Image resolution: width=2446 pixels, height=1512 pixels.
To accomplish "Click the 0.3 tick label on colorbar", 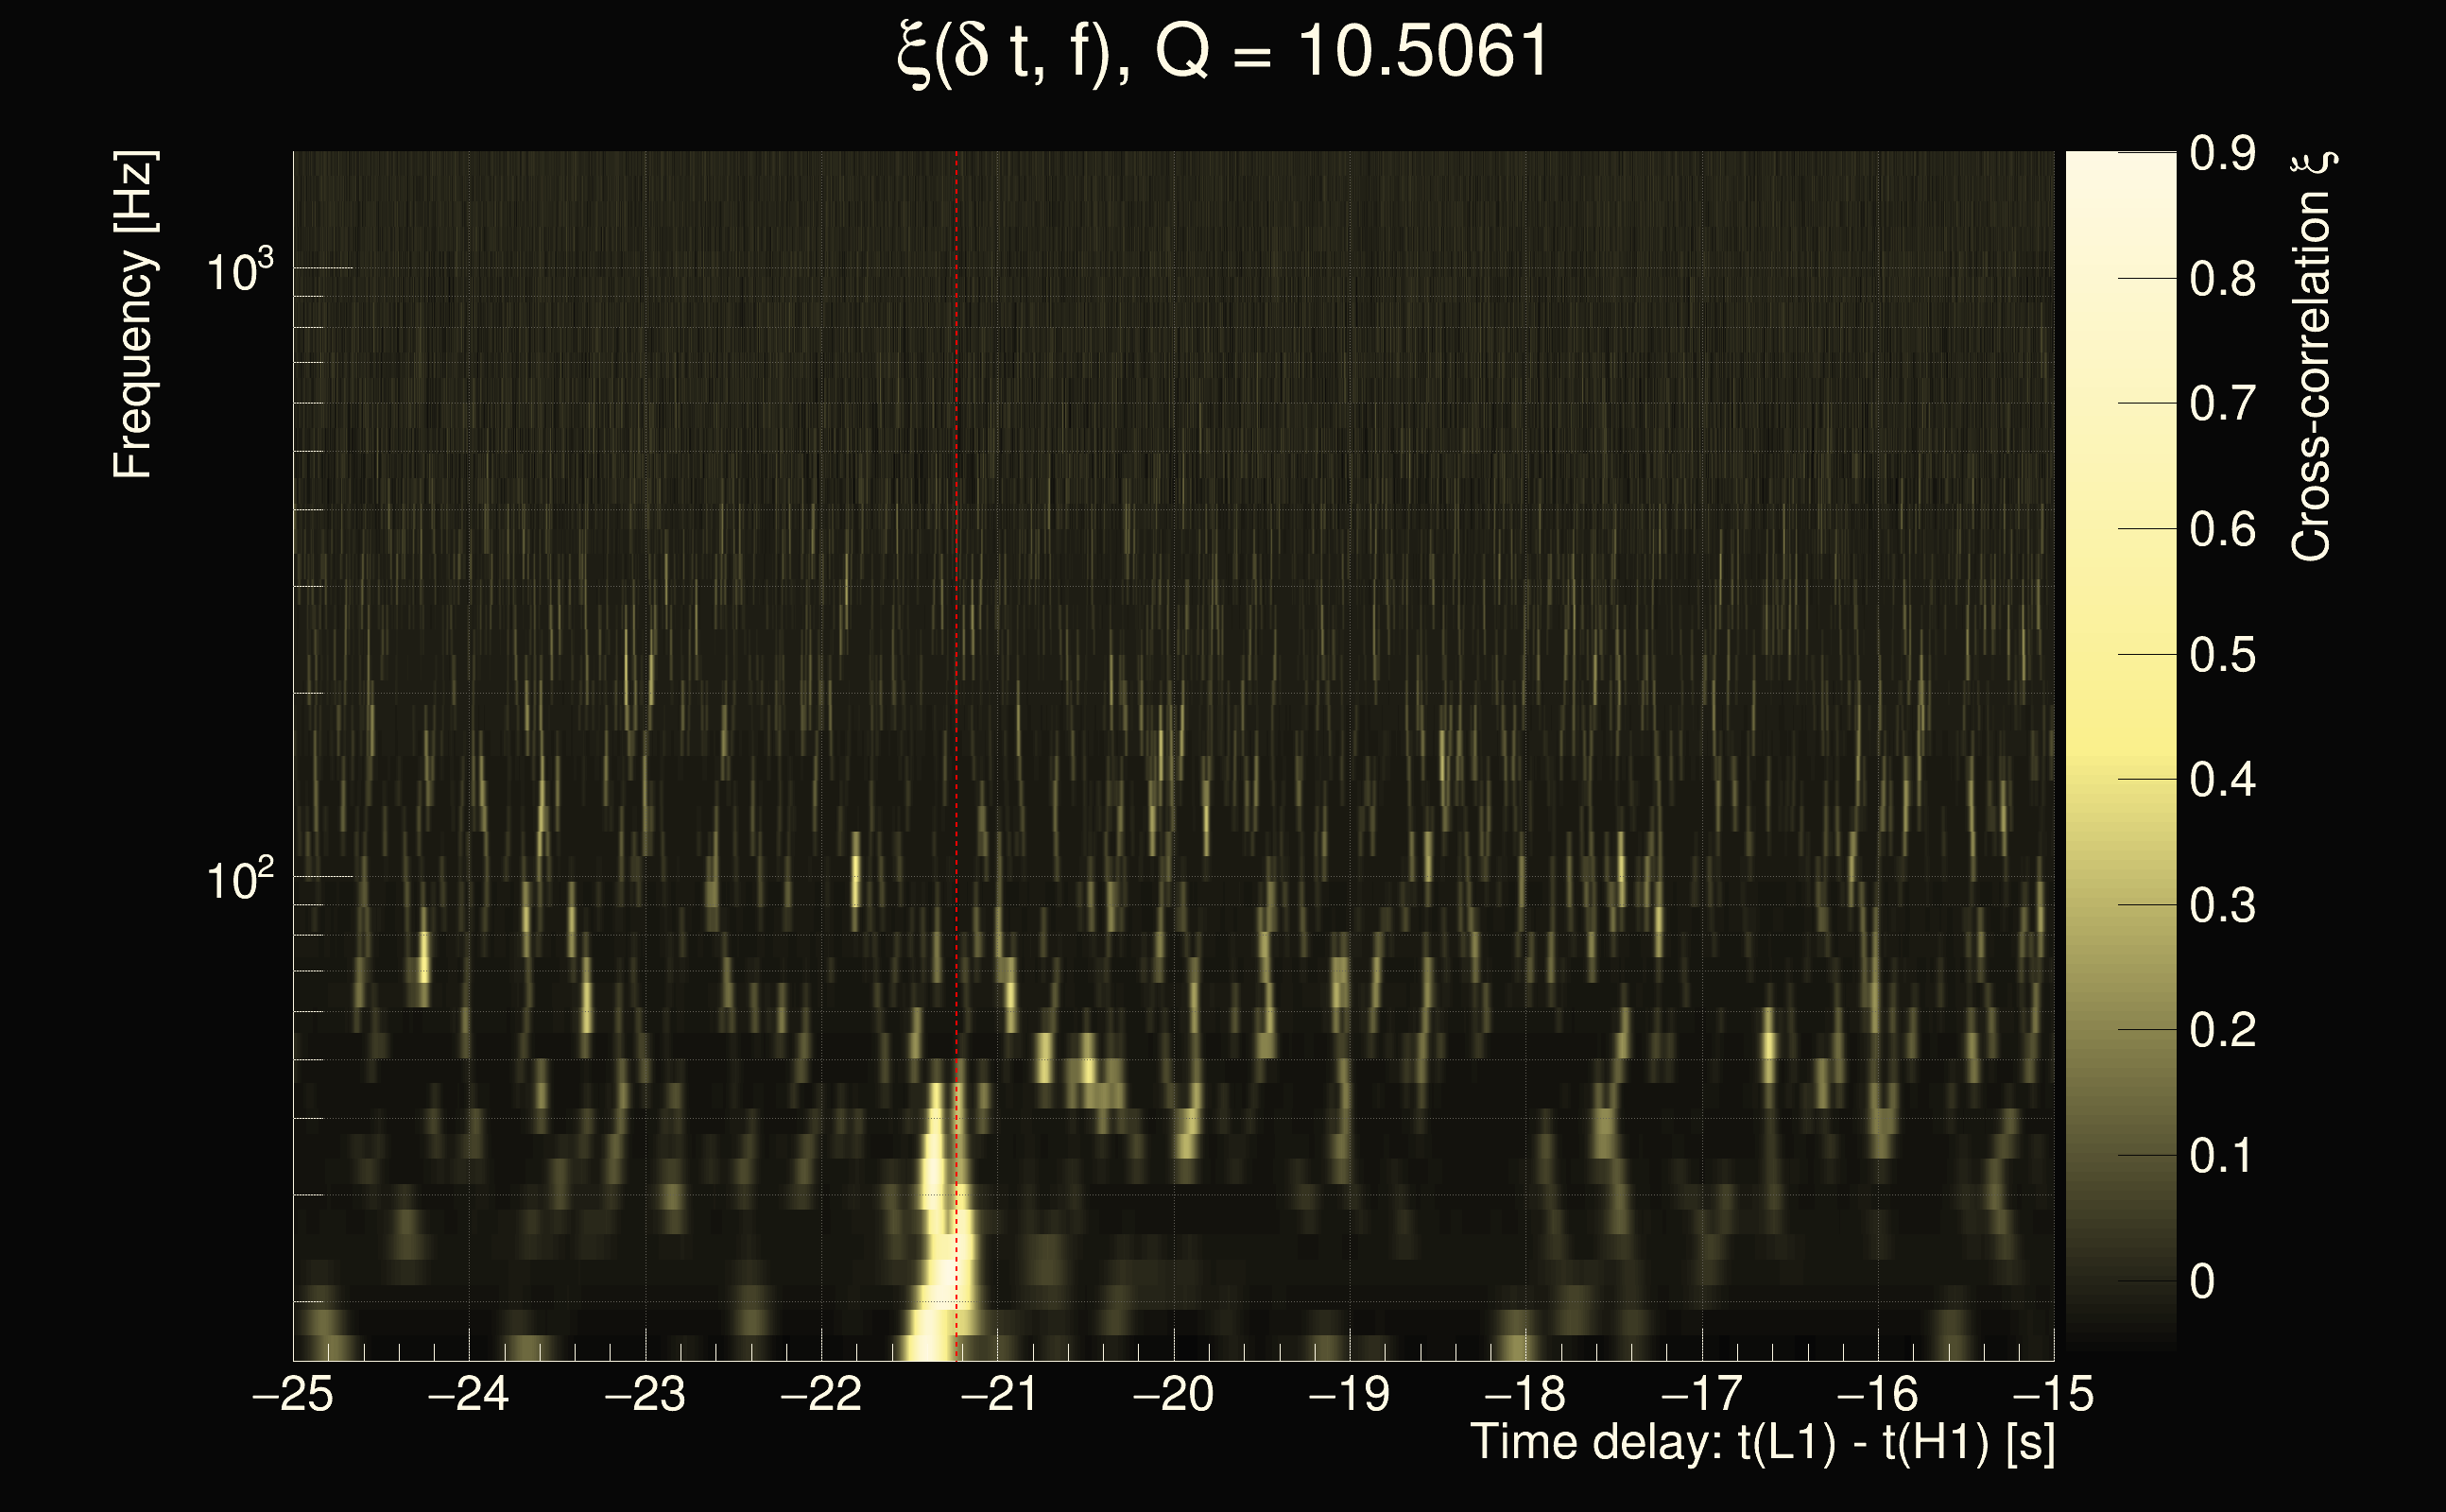I will click(x=2222, y=906).
